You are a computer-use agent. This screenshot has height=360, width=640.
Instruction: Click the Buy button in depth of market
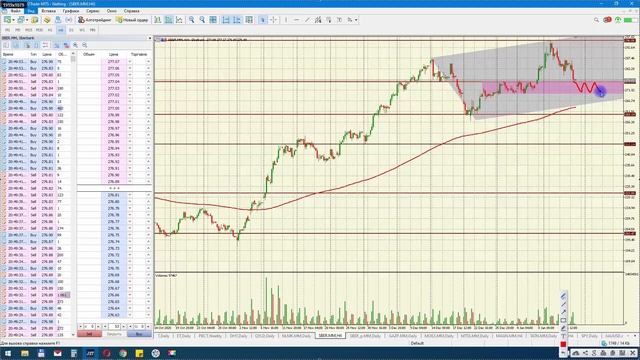pos(140,334)
